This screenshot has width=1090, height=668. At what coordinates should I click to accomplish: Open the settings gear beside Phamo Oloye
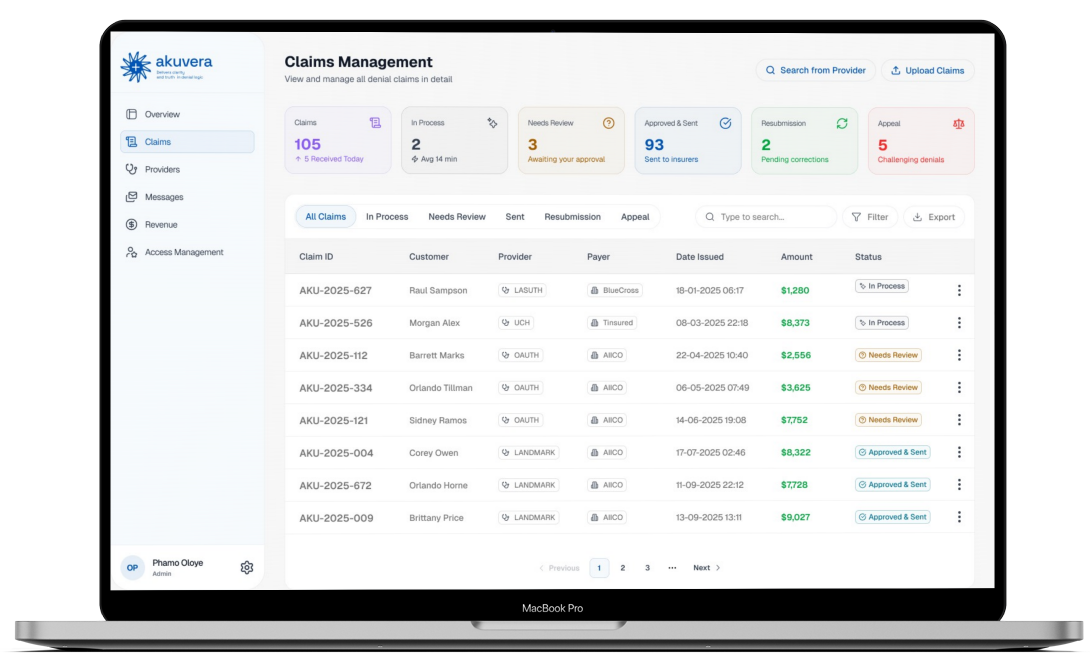[x=247, y=567]
